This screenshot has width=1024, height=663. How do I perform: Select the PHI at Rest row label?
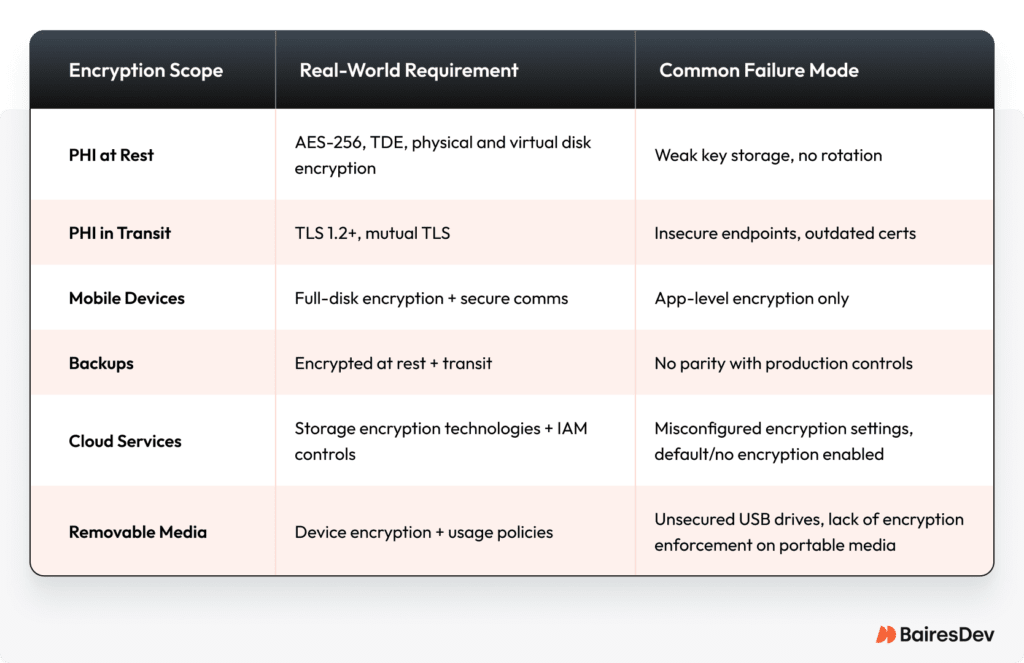(111, 155)
